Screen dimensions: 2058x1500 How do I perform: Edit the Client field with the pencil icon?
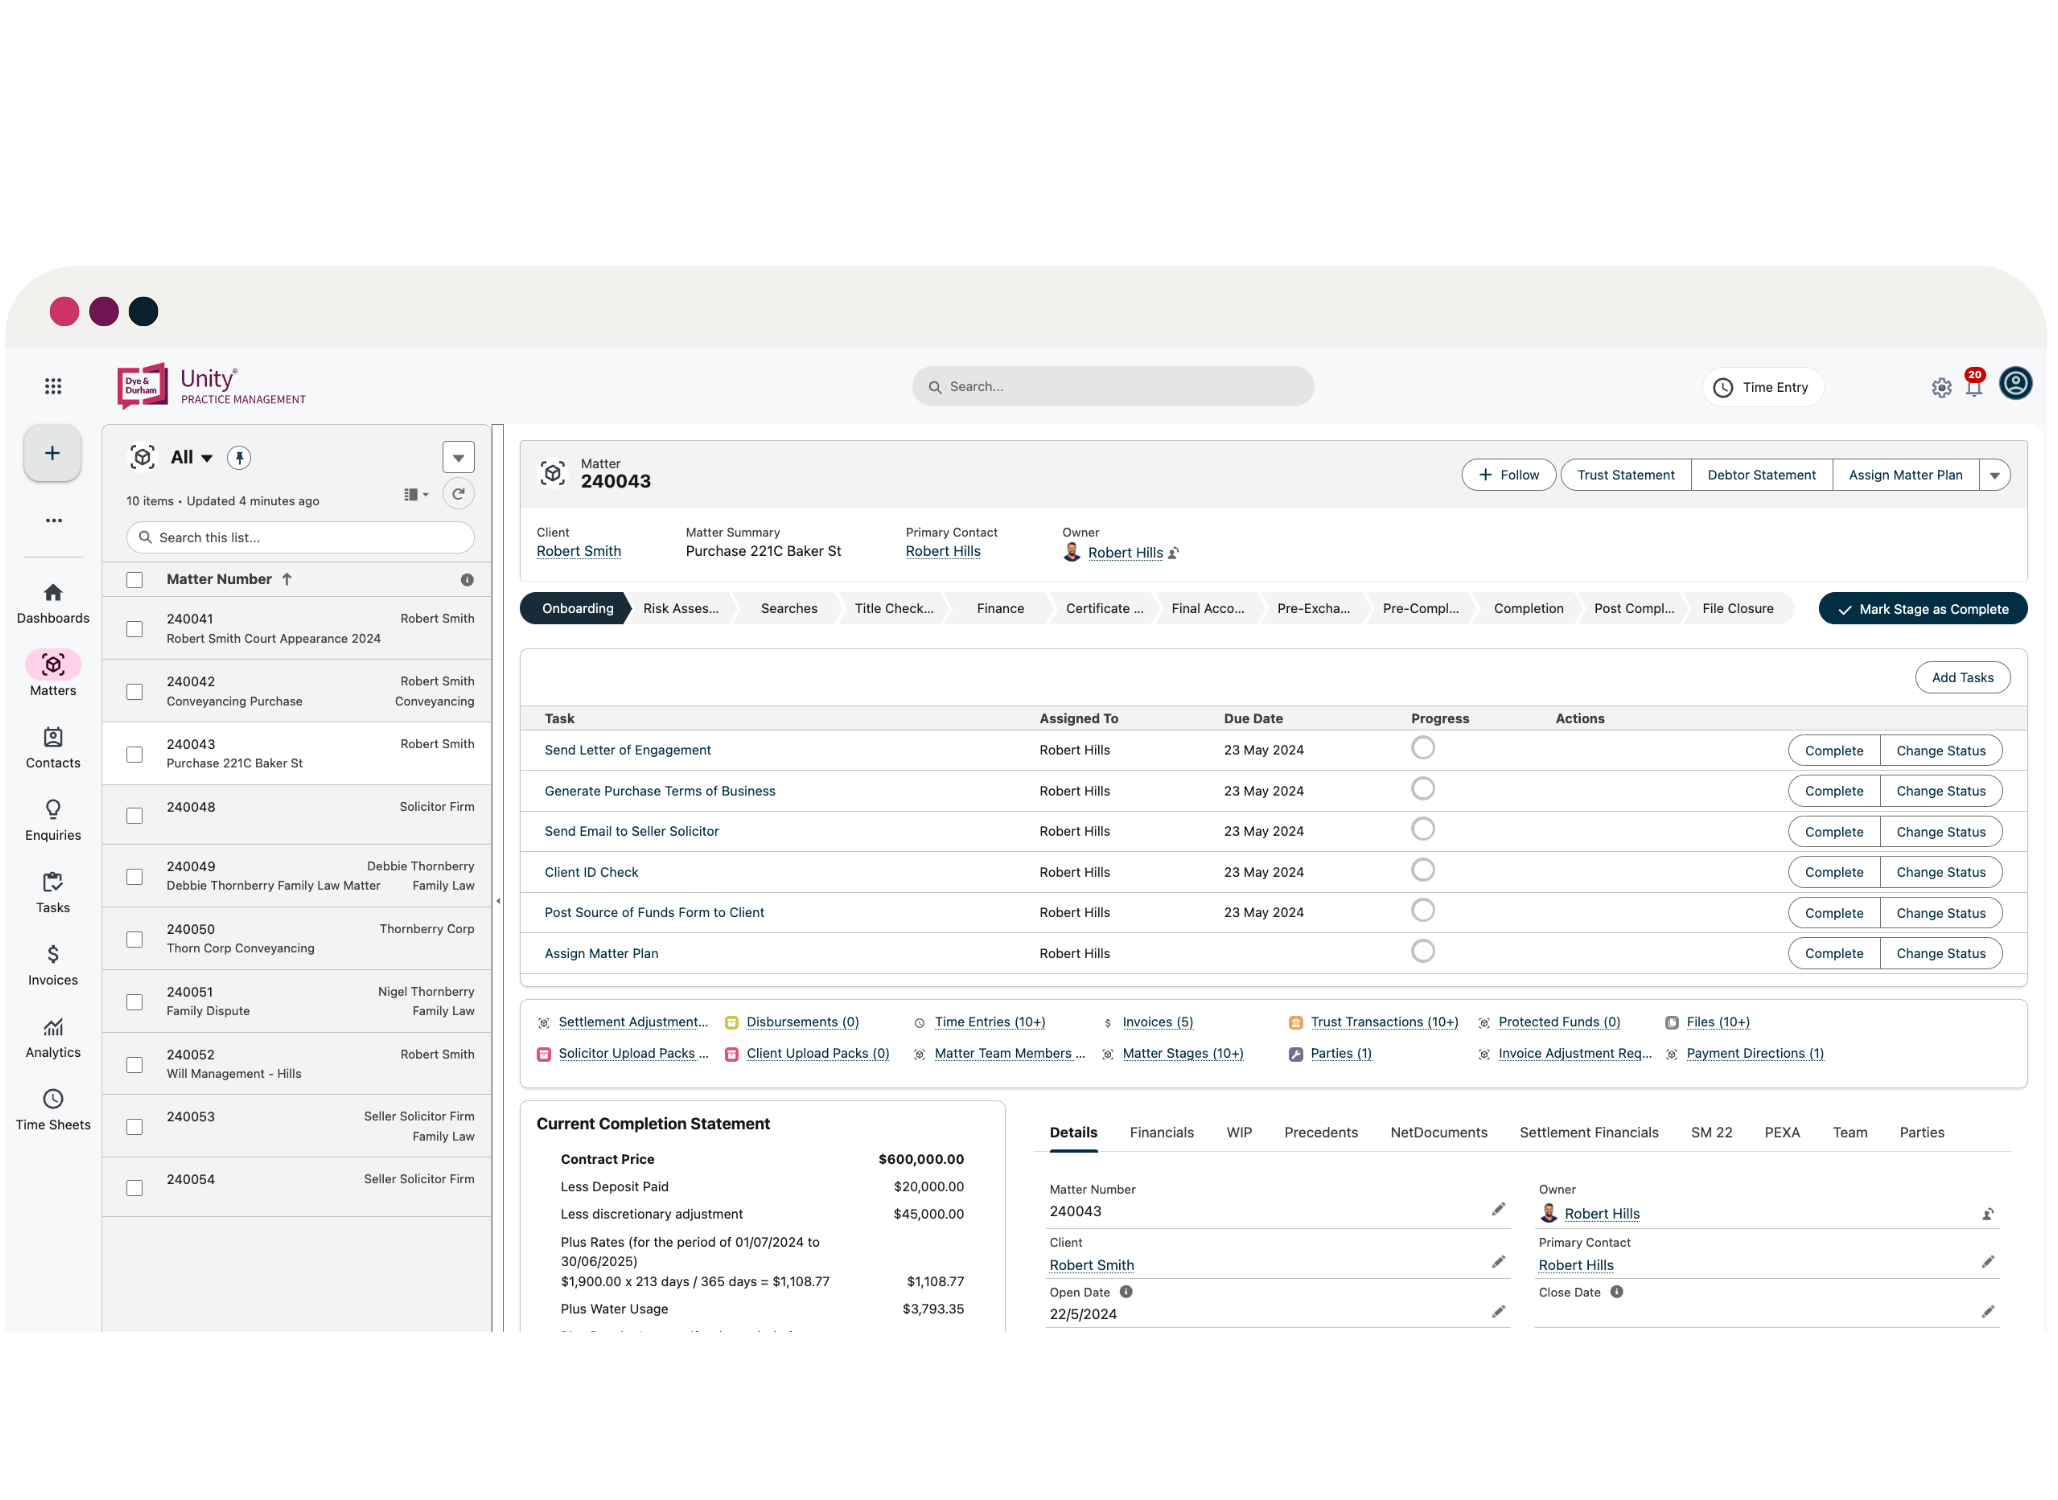tap(1498, 1262)
